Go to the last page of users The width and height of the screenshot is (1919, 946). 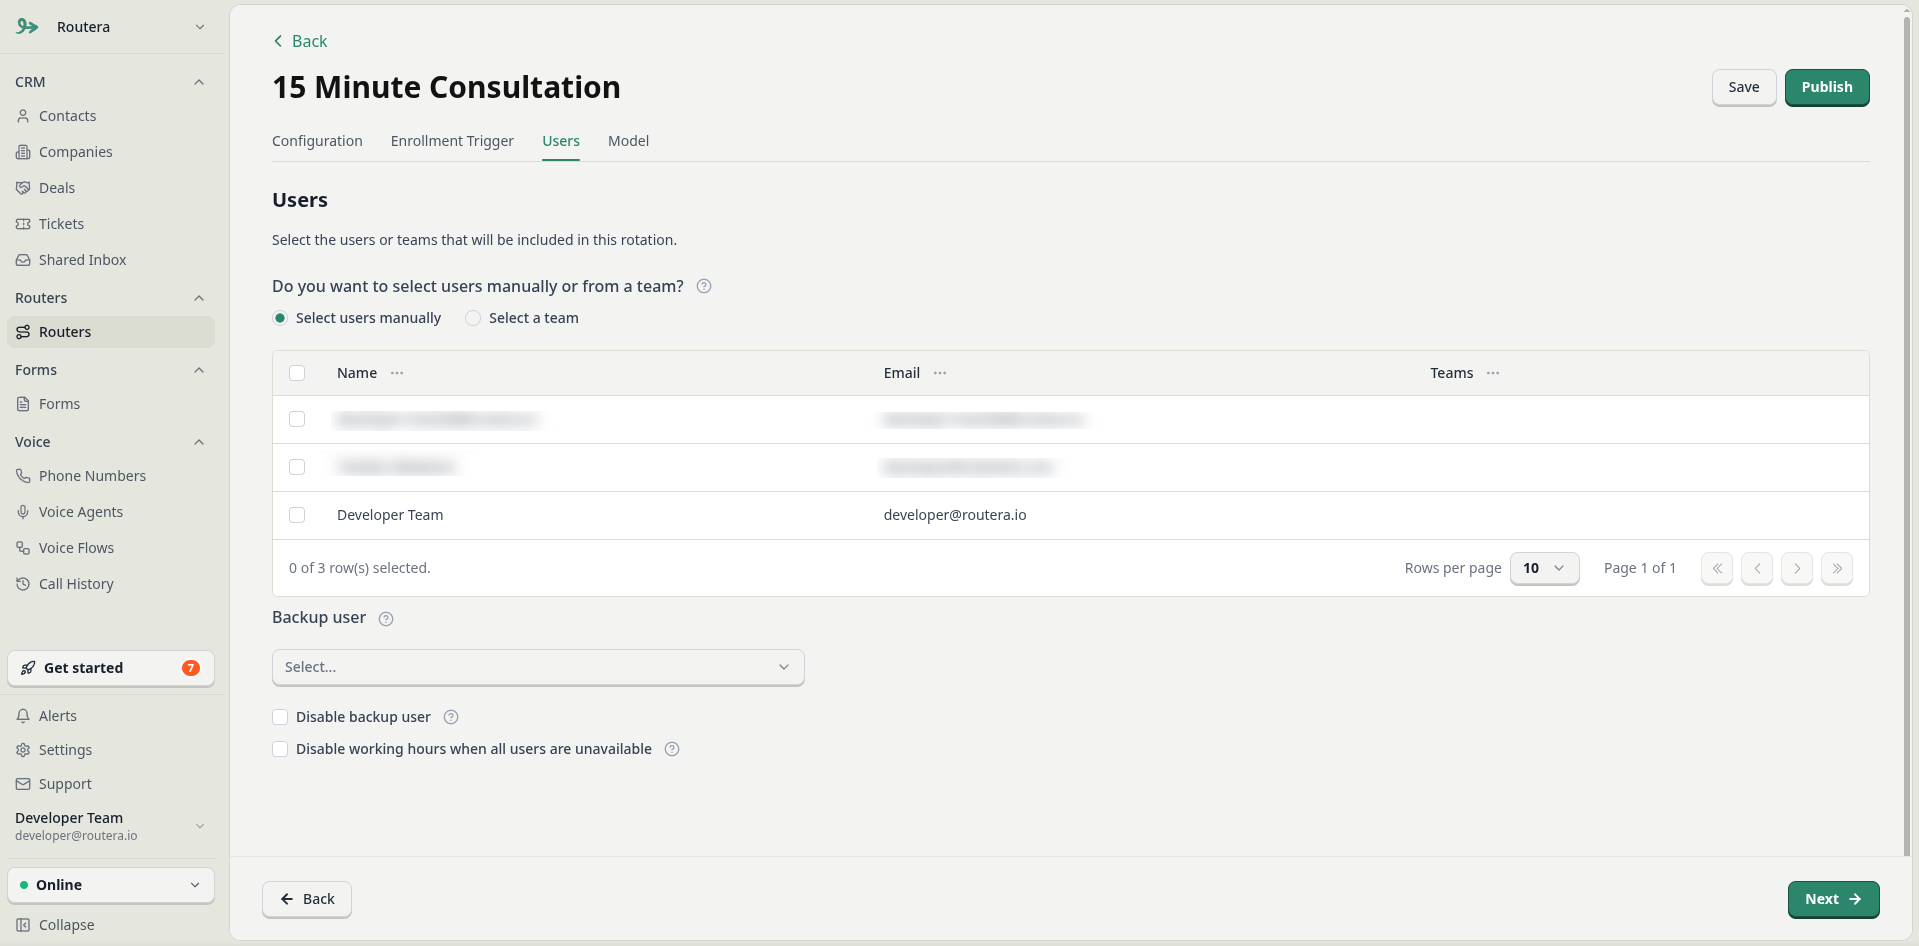1837,568
